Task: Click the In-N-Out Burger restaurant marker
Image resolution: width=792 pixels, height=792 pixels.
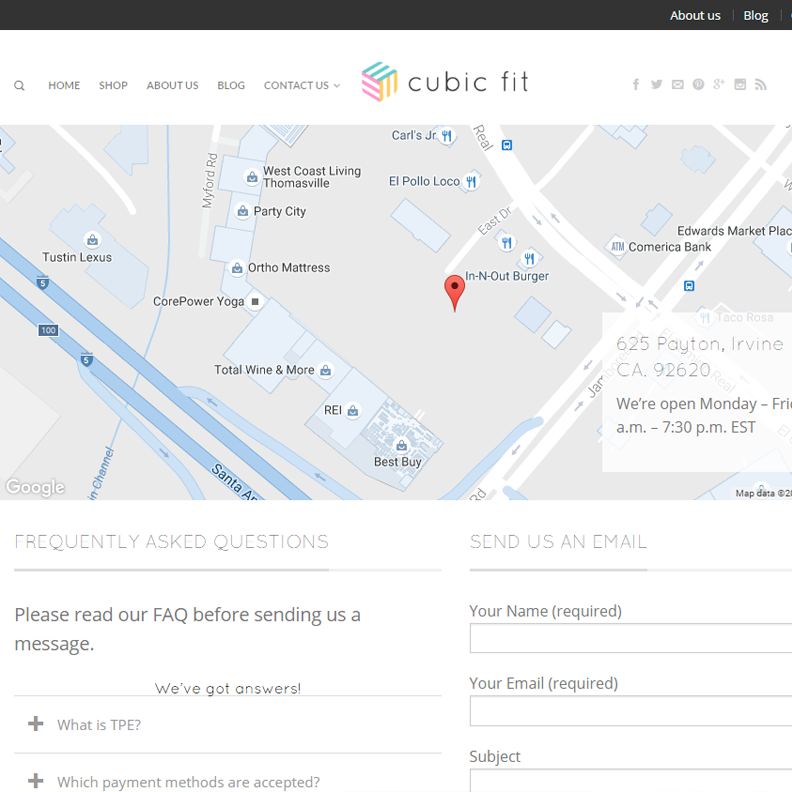Action: click(529, 259)
